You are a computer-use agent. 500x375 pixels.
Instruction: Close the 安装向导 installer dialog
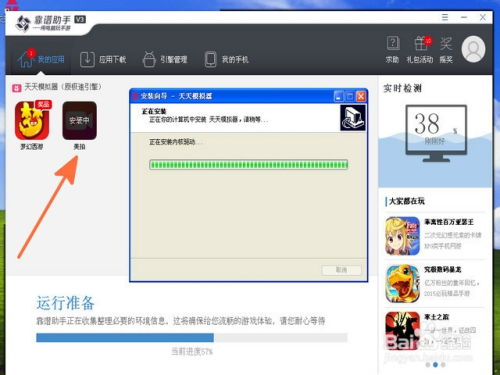click(361, 96)
